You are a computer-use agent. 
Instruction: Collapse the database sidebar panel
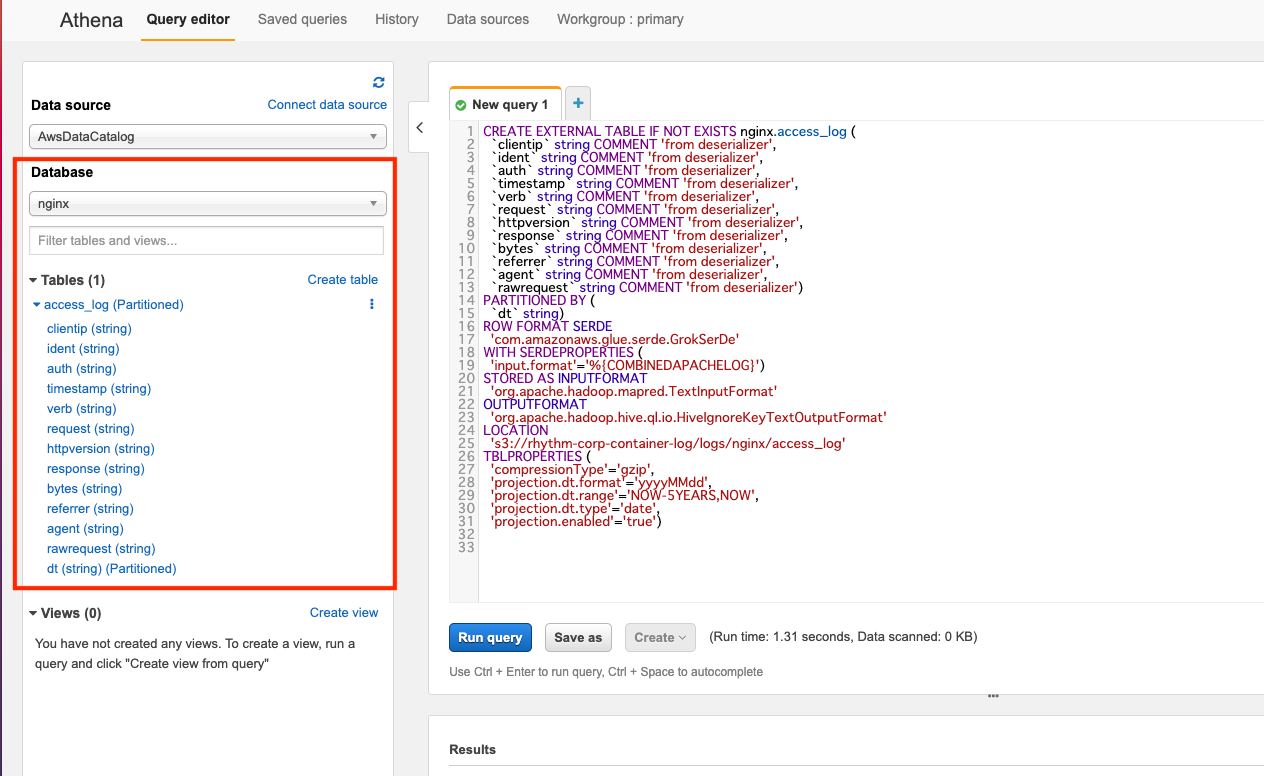[419, 127]
